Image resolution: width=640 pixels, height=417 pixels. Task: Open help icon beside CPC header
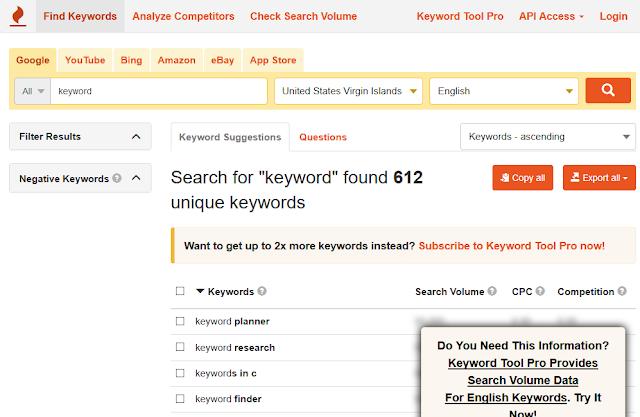(x=540, y=291)
